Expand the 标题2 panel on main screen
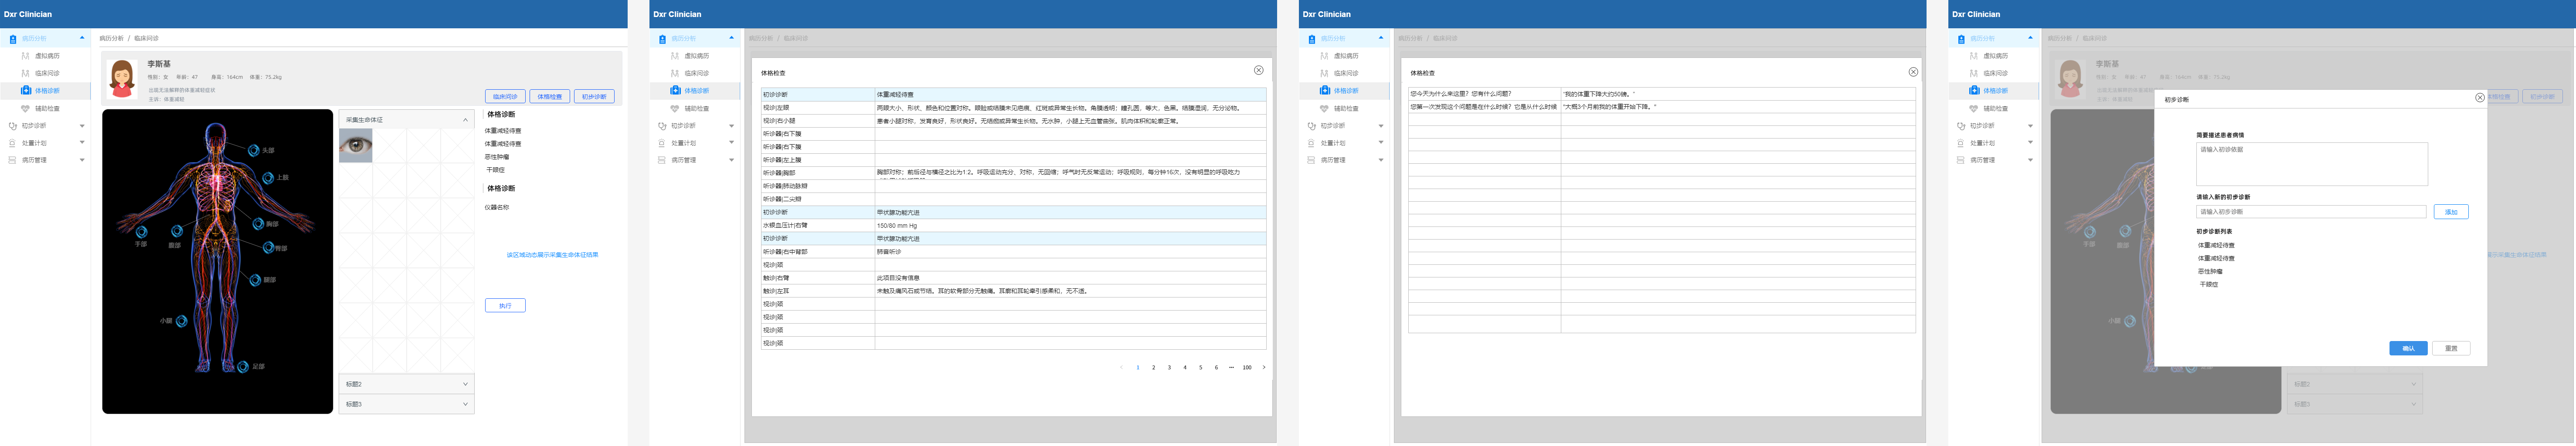The width and height of the screenshot is (2576, 446). pos(465,384)
